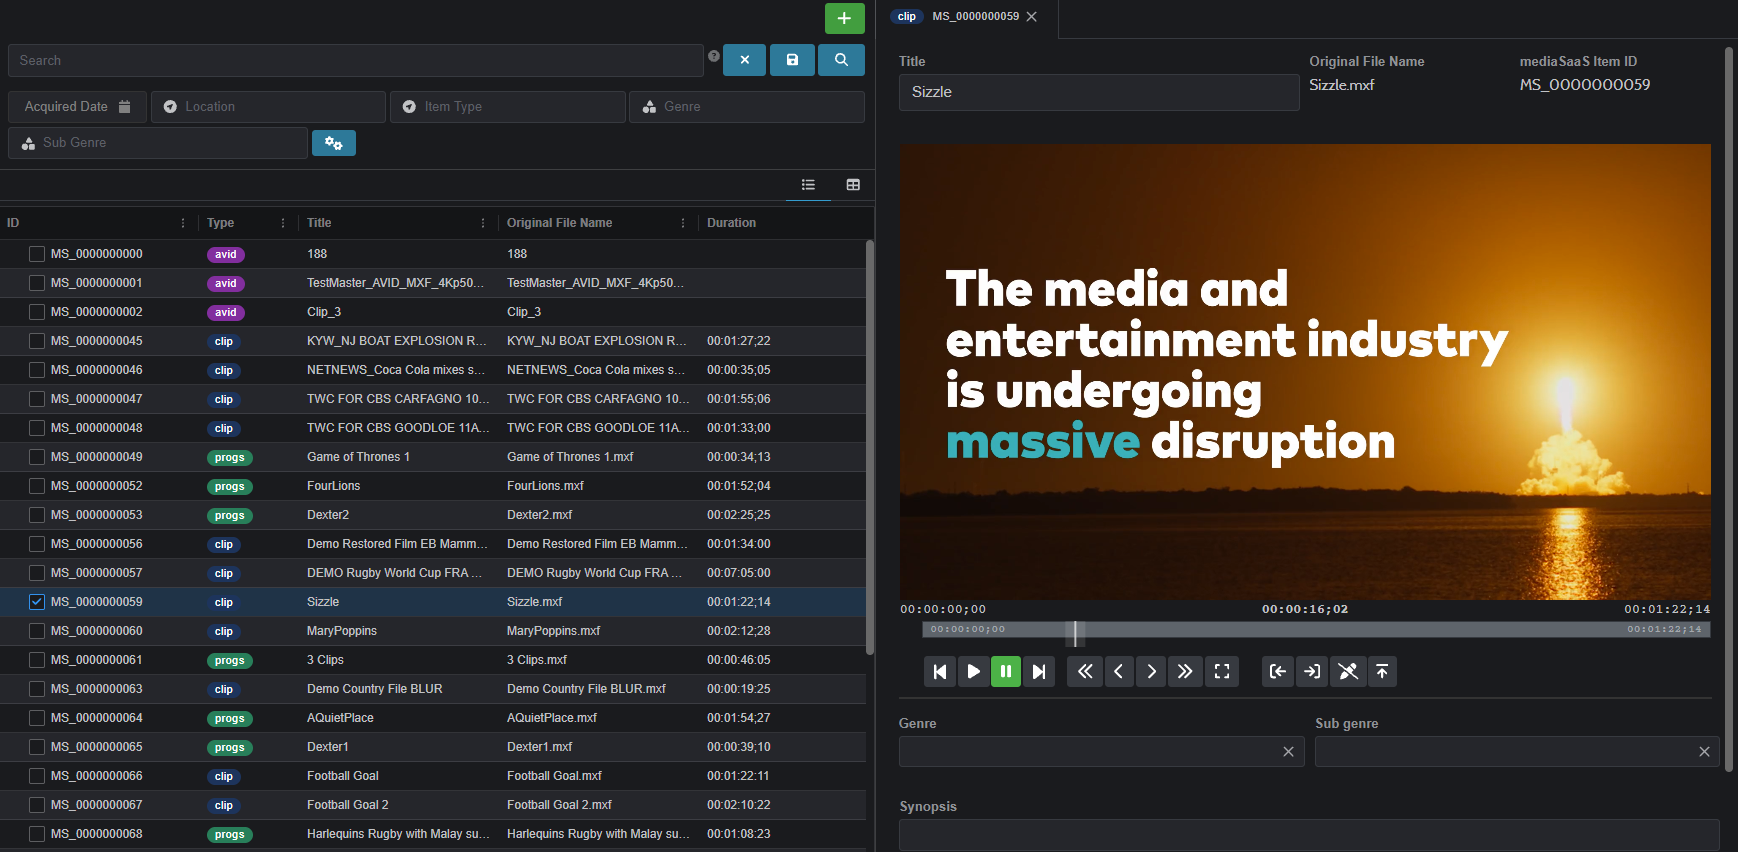
Task: Click the play button
Action: click(973, 672)
